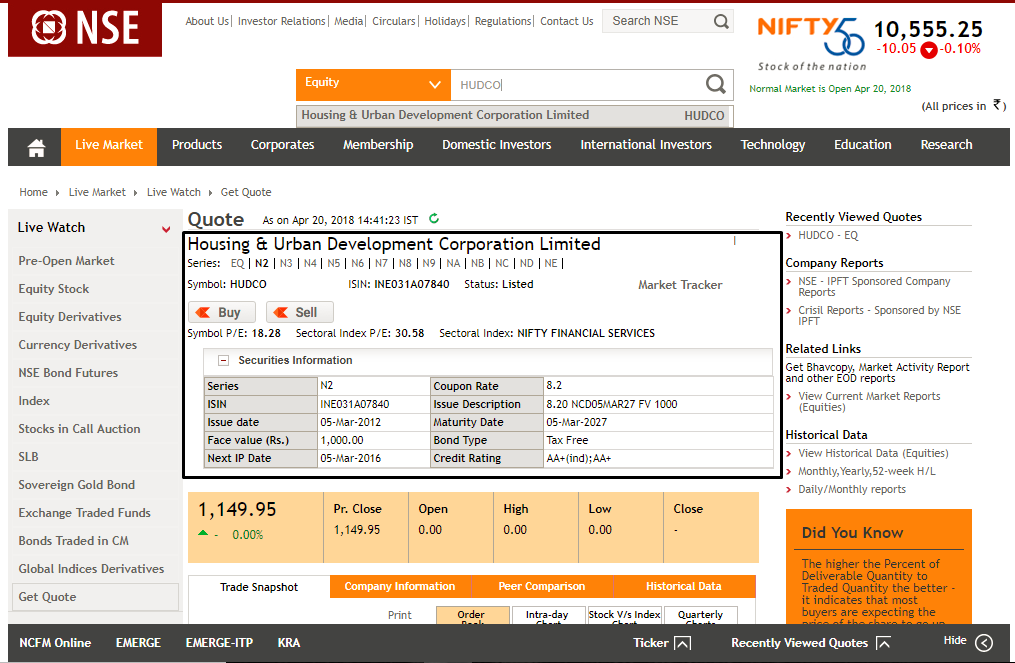Select the EQ series link

(238, 264)
